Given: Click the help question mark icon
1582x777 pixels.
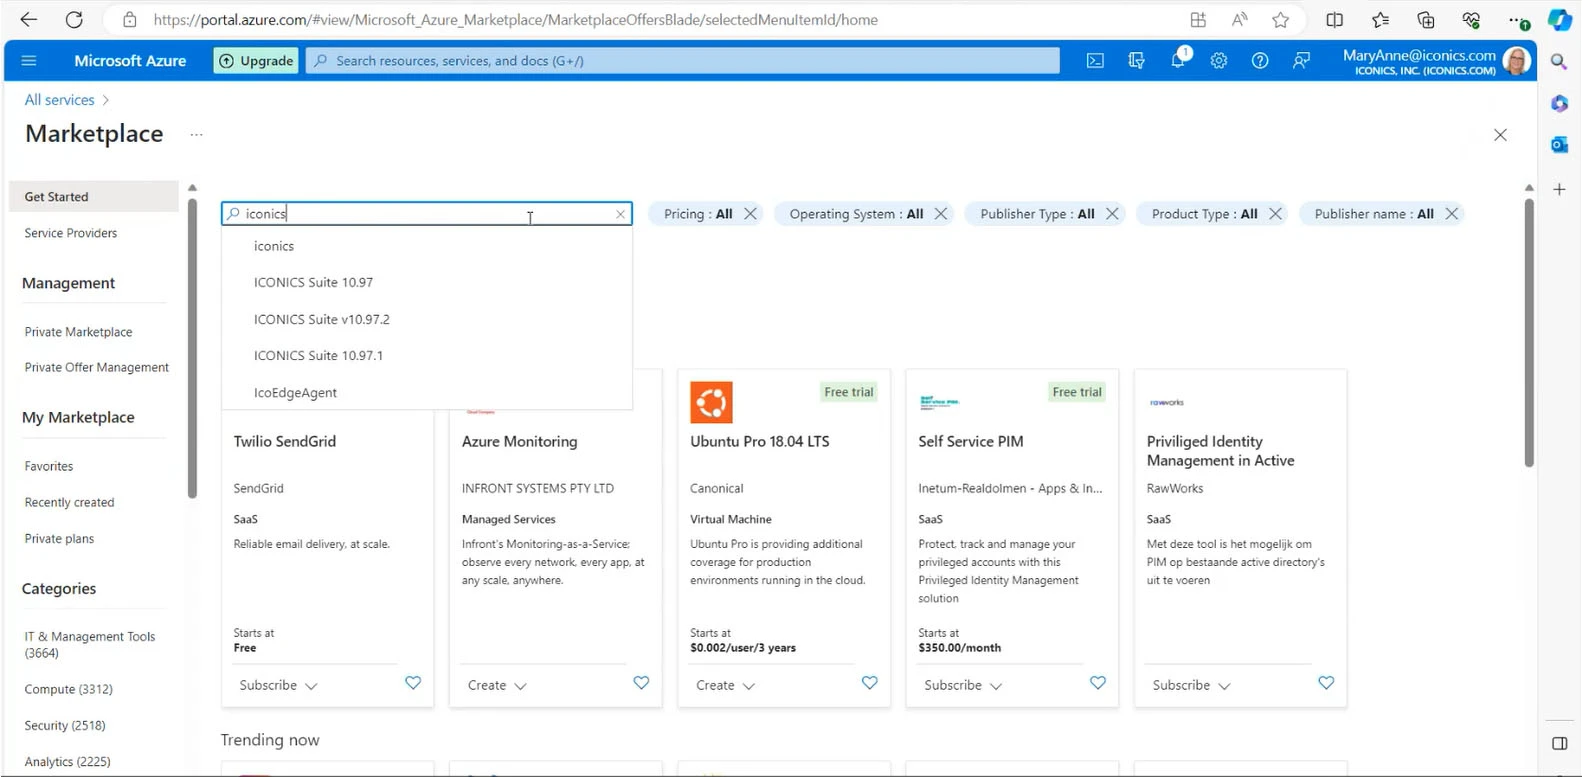Looking at the screenshot, I should point(1260,61).
